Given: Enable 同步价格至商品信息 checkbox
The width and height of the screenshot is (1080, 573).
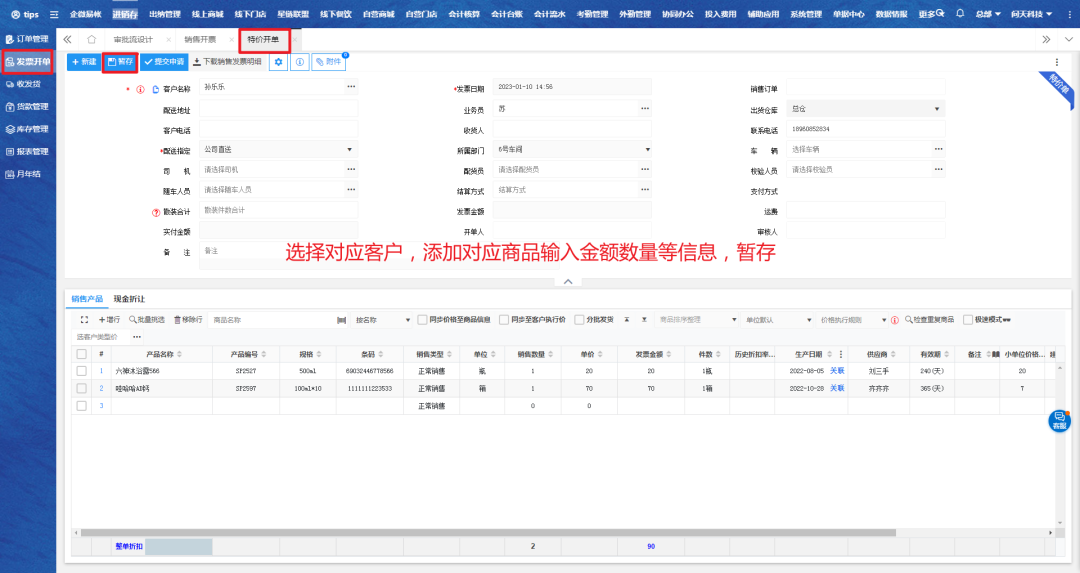Looking at the screenshot, I should coord(422,320).
